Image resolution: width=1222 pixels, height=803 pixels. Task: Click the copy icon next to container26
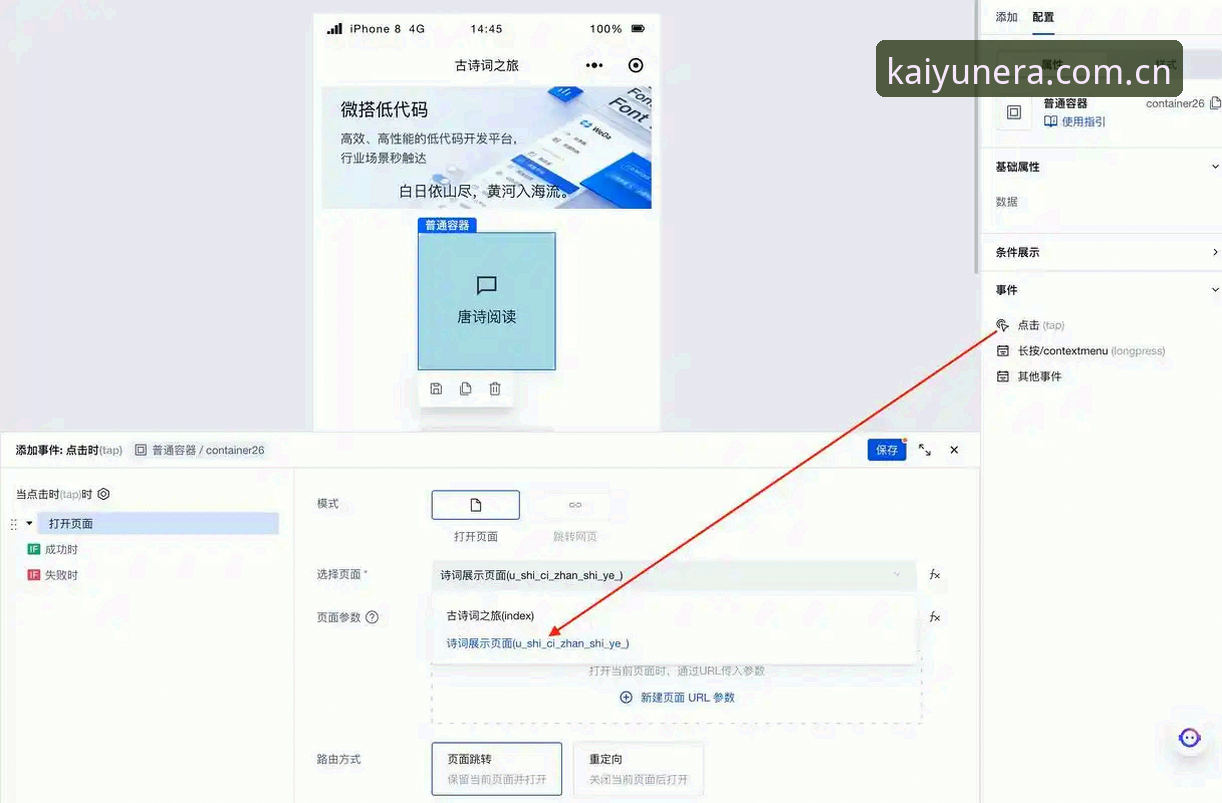[x=1215, y=103]
